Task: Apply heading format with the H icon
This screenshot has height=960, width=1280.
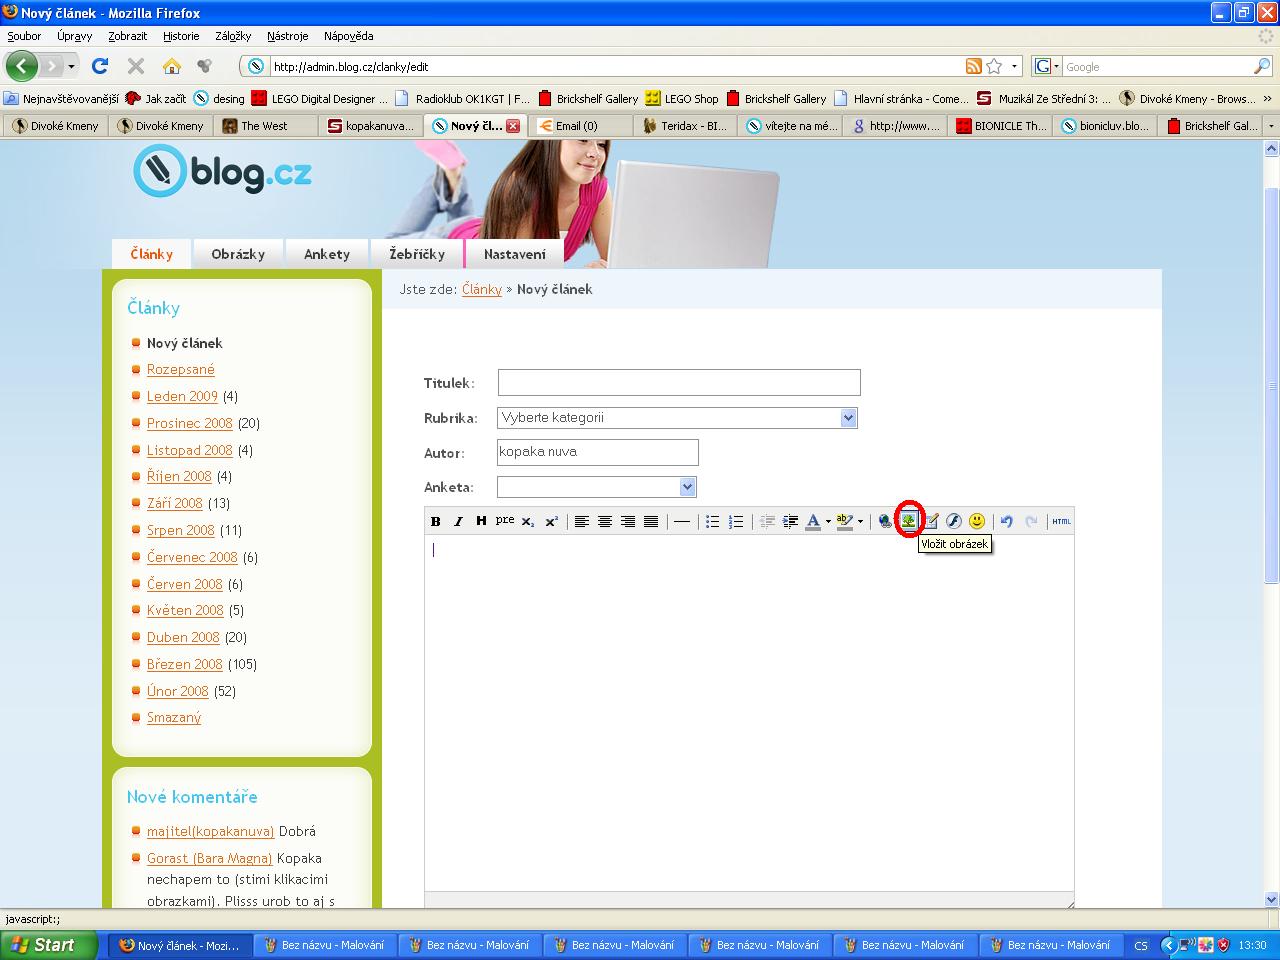Action: (481, 521)
